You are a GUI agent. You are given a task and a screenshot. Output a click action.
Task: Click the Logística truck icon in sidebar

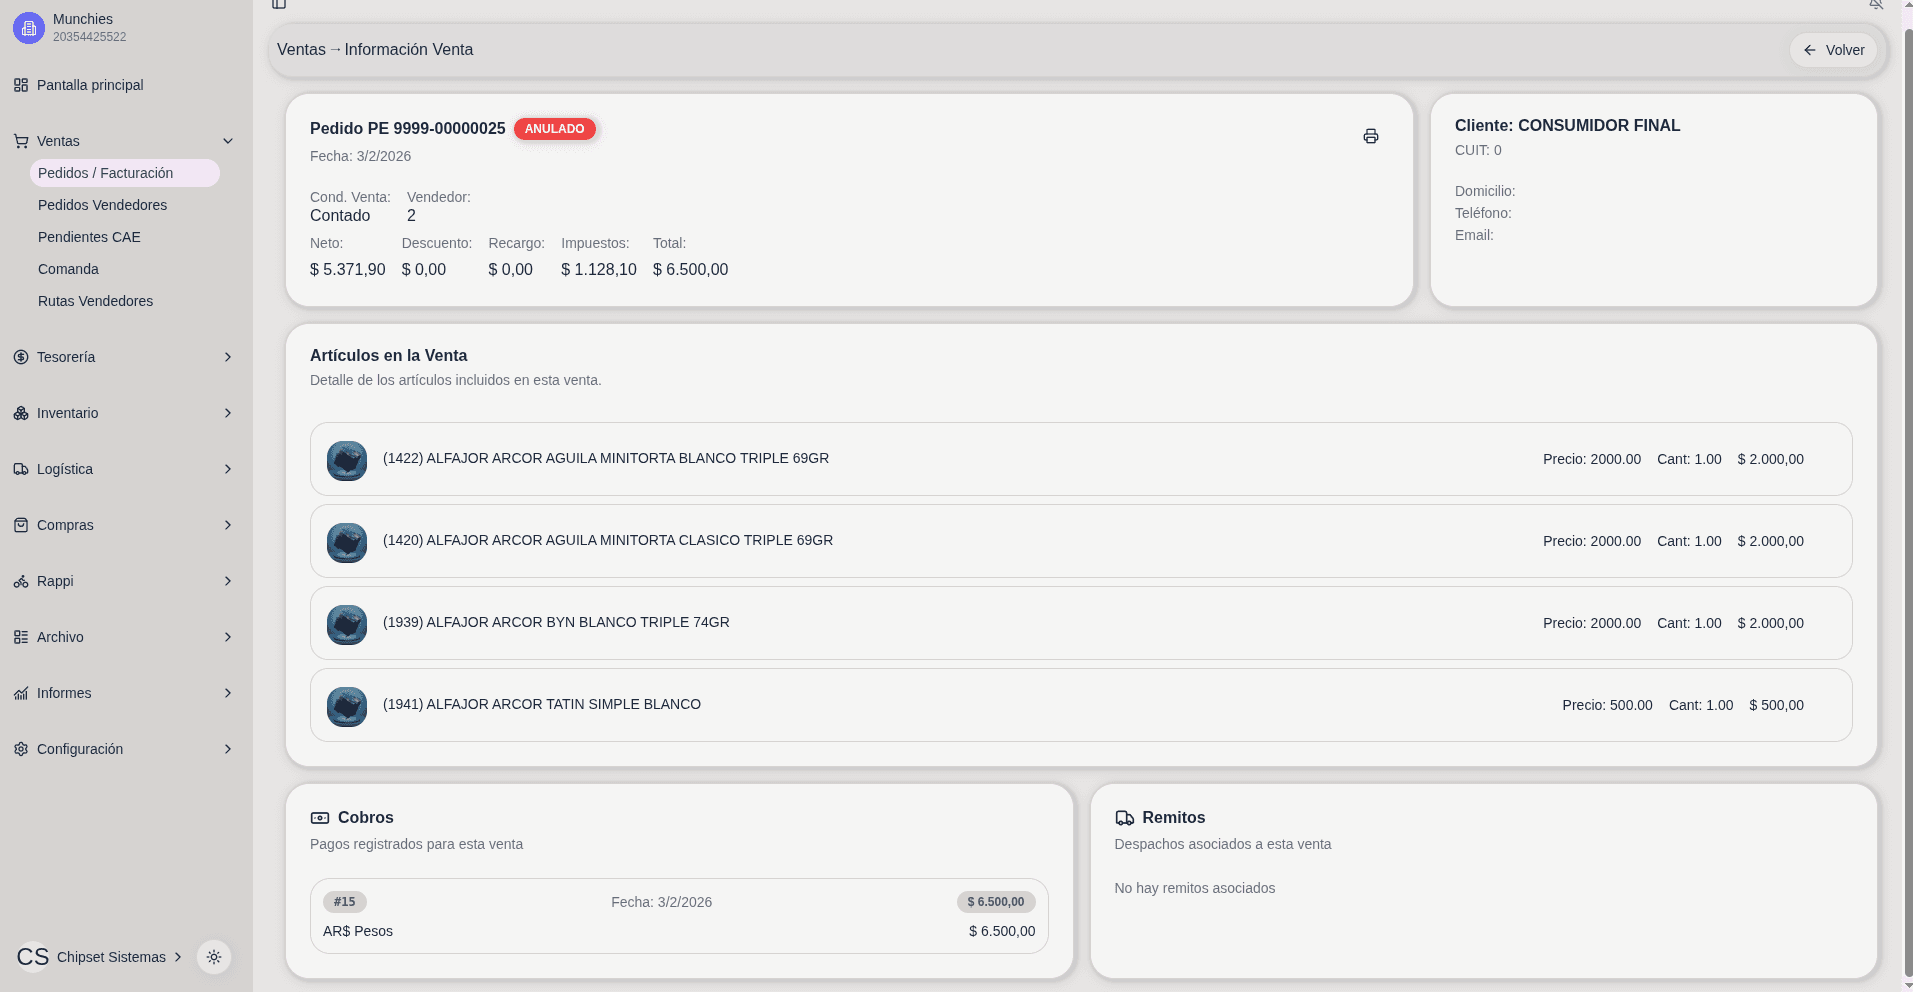pyautogui.click(x=21, y=469)
